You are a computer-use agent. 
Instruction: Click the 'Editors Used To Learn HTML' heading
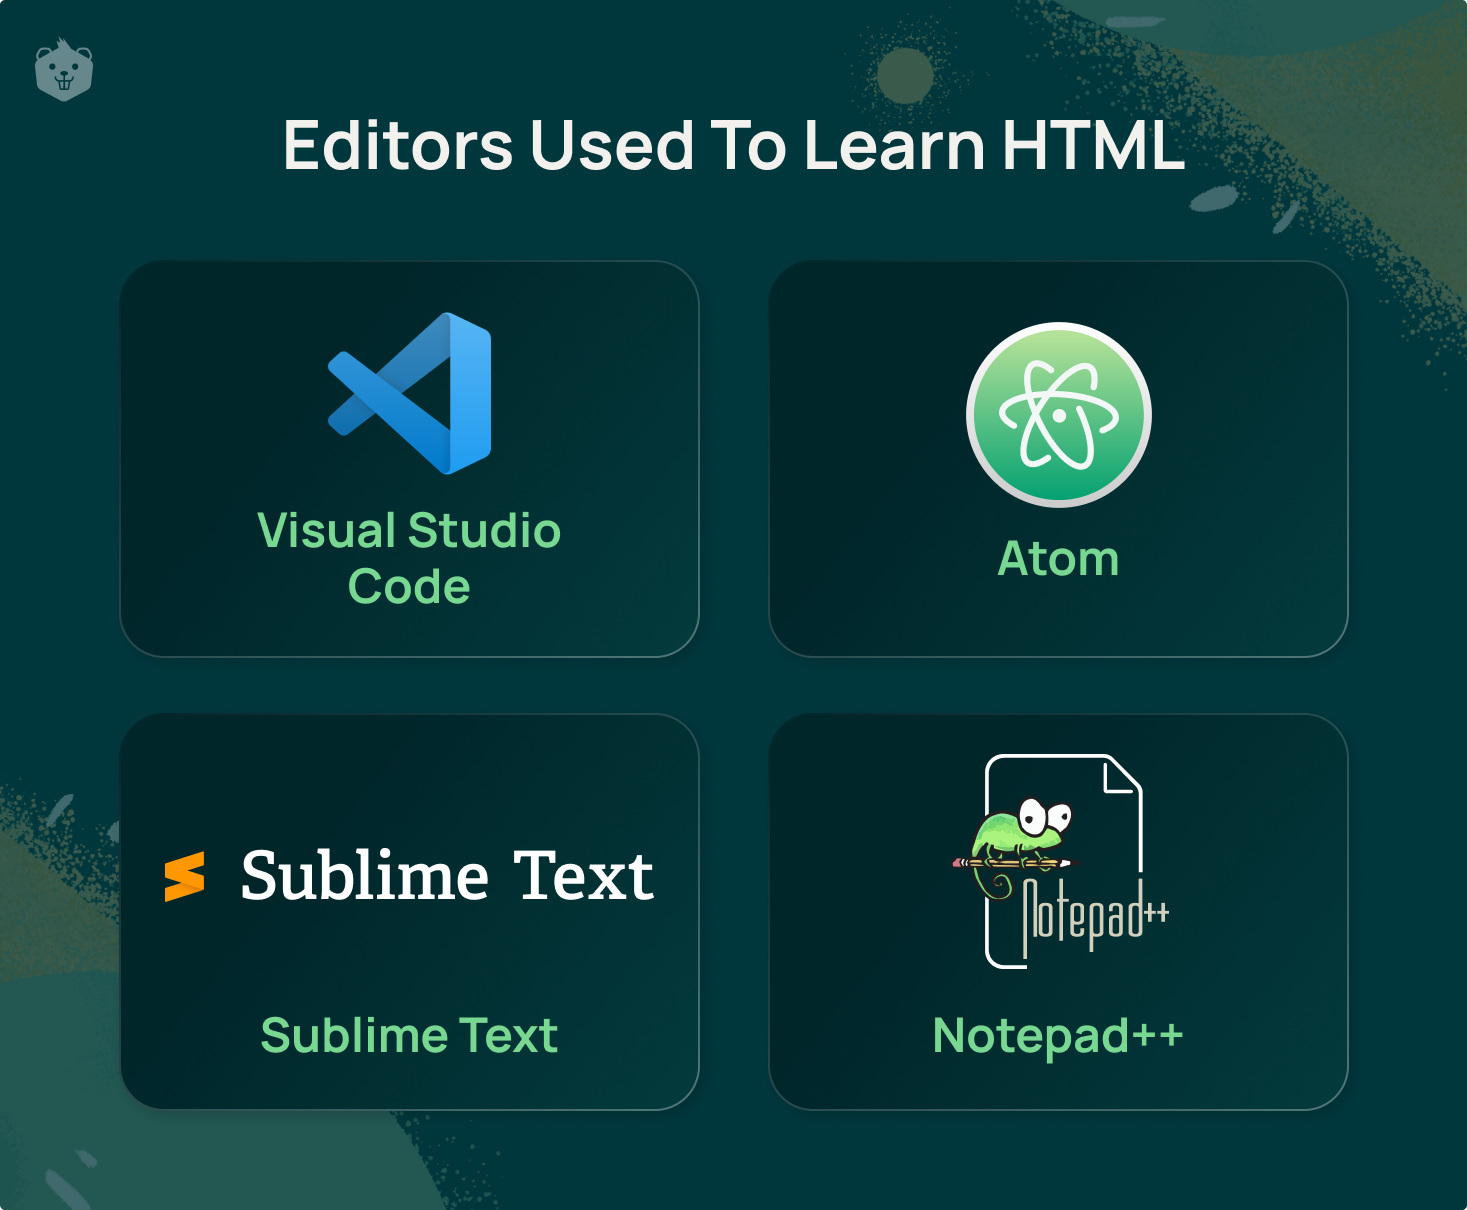(x=733, y=146)
